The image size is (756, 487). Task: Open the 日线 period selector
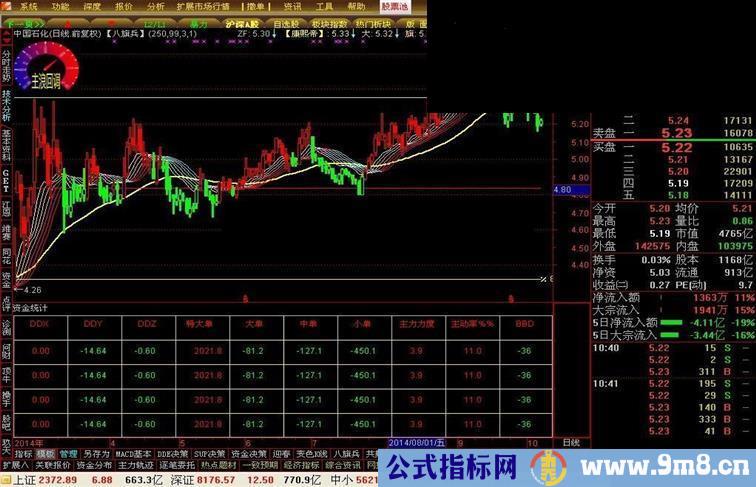tap(570, 441)
